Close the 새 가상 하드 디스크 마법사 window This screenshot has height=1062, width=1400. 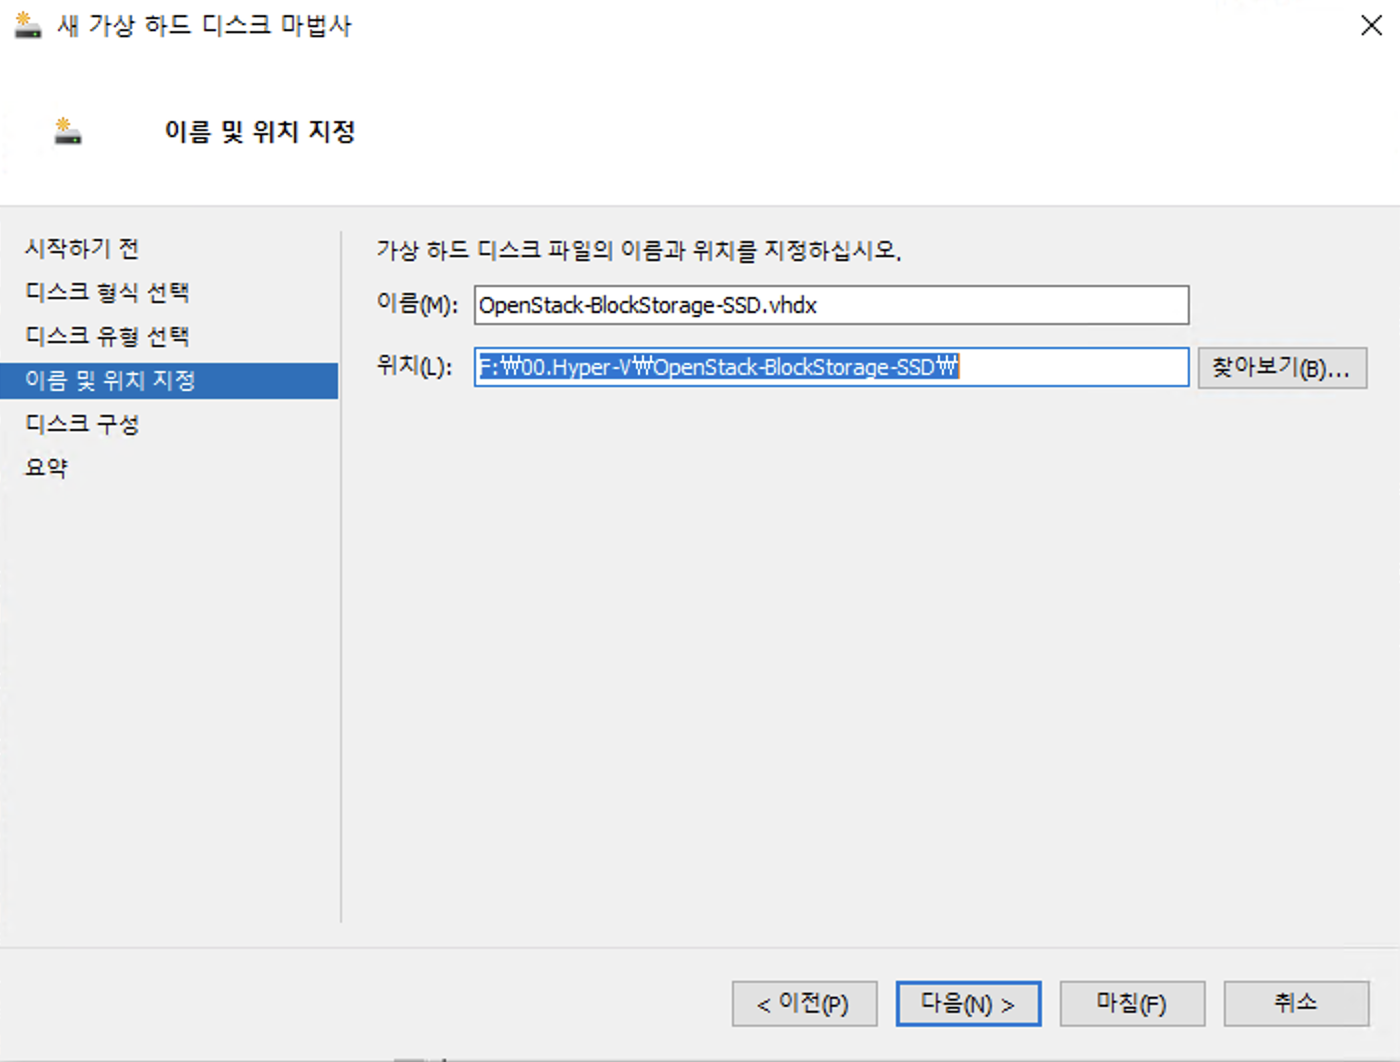point(1371,25)
